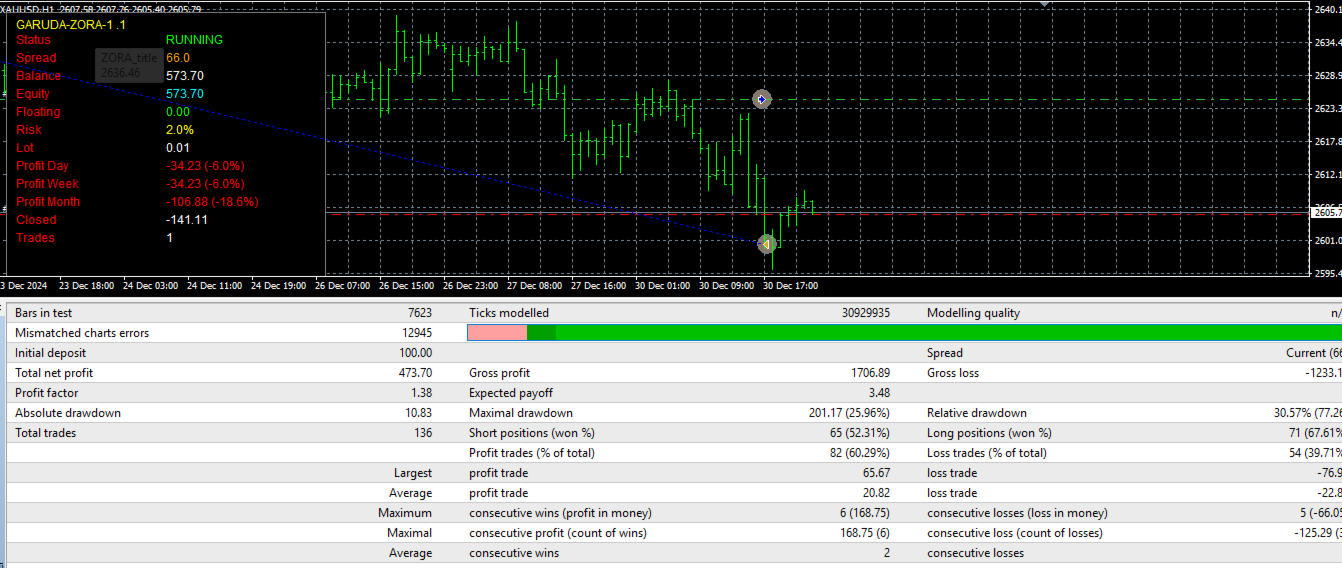Click the Short positions value 65 (52.31%)
The height and width of the screenshot is (568, 1342).
point(860,433)
